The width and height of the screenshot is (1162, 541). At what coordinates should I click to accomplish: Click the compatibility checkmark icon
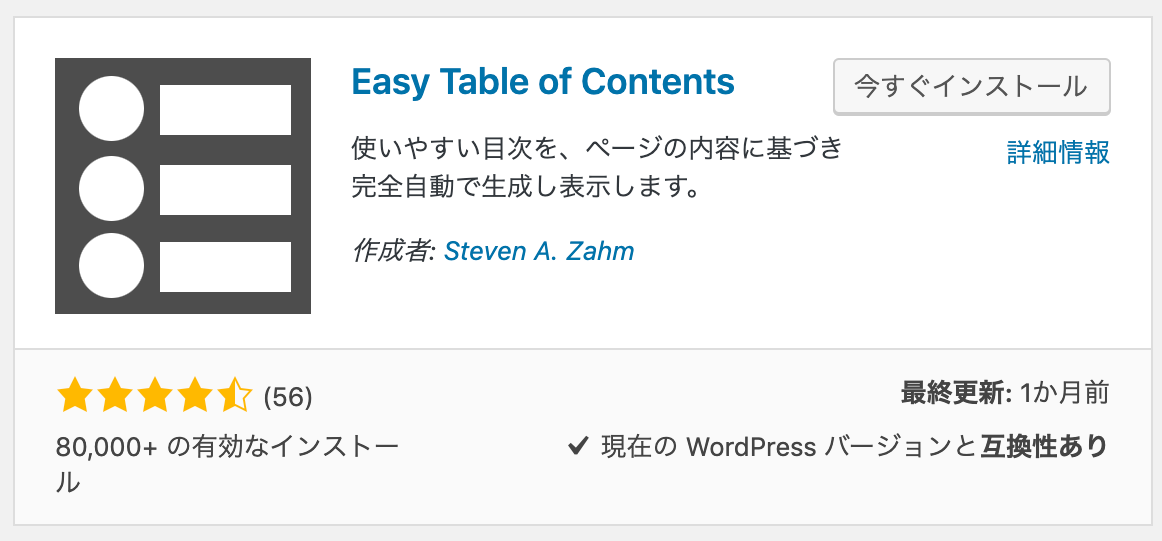click(578, 448)
